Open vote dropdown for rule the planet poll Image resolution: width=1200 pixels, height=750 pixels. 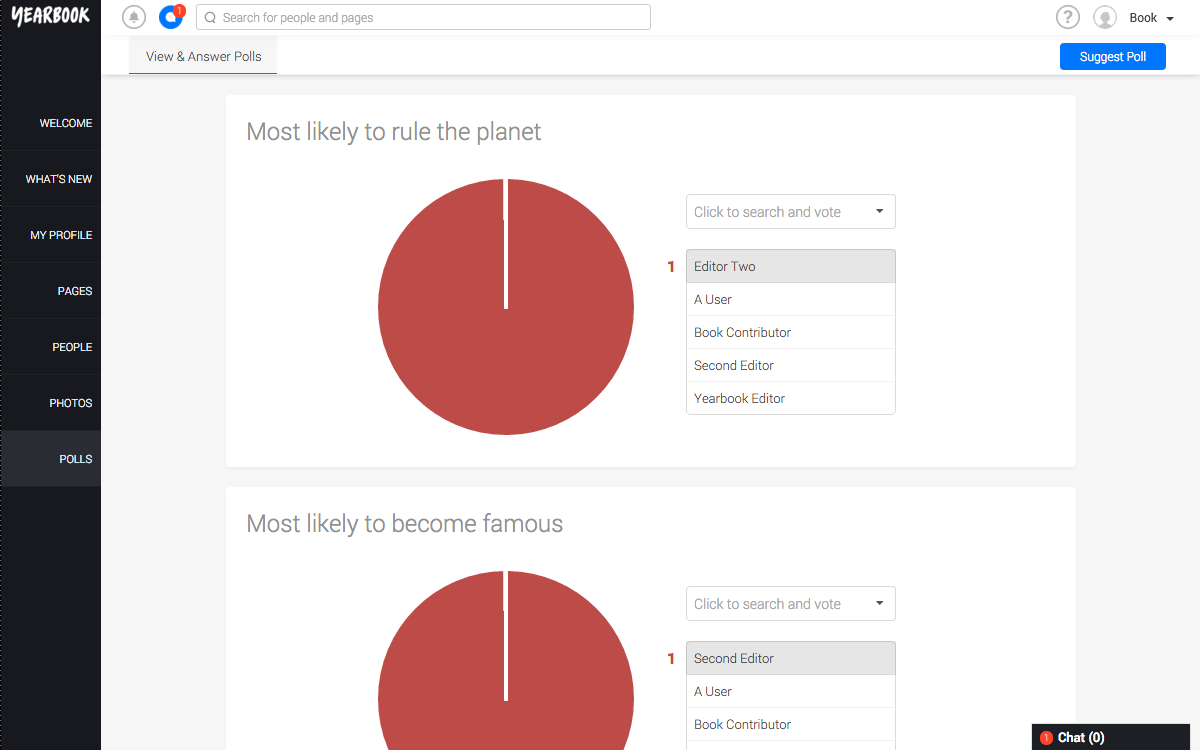pyautogui.click(x=791, y=212)
